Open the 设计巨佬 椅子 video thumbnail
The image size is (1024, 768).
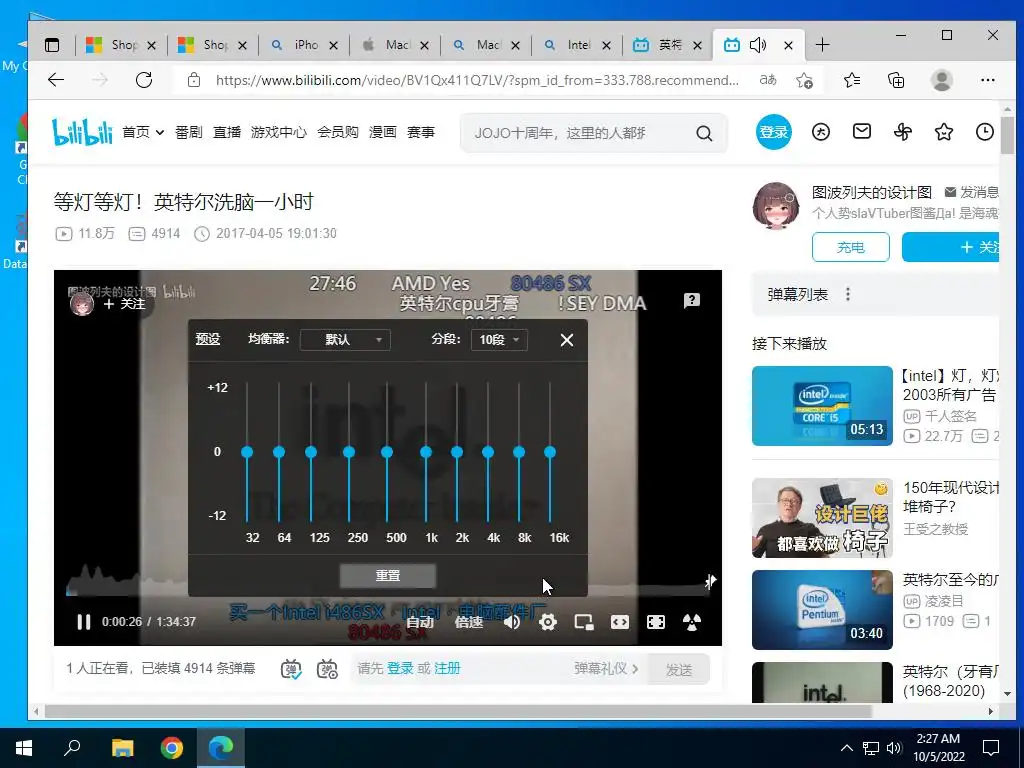(822, 518)
